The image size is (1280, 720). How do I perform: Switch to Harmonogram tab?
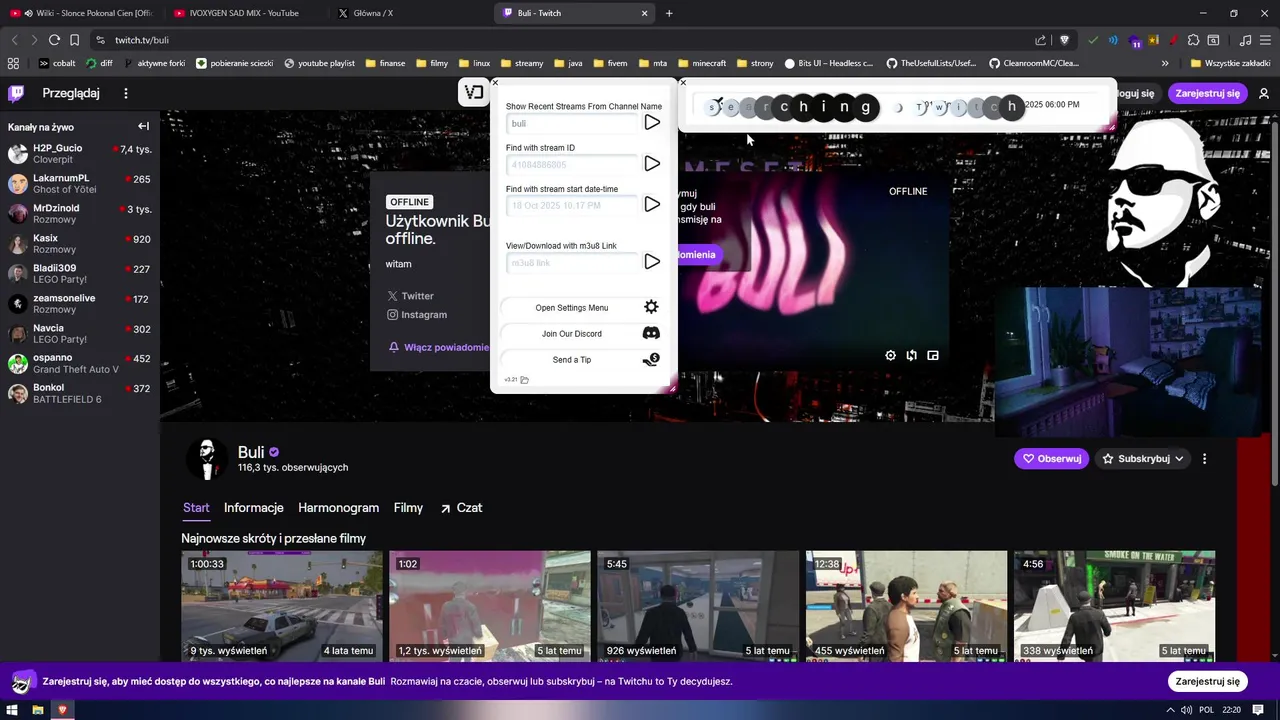[x=338, y=508]
